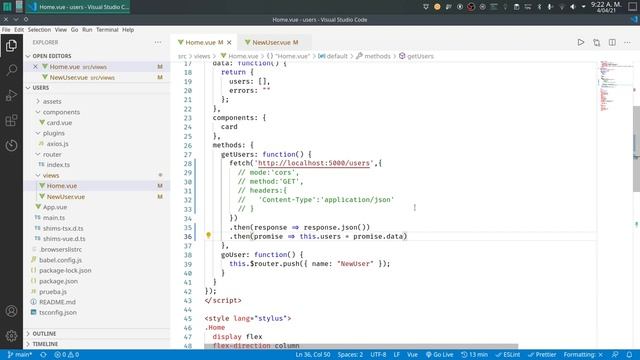Image resolution: width=640 pixels, height=360 pixels.
Task: Click the system volume icon in tray
Action: 573,7
